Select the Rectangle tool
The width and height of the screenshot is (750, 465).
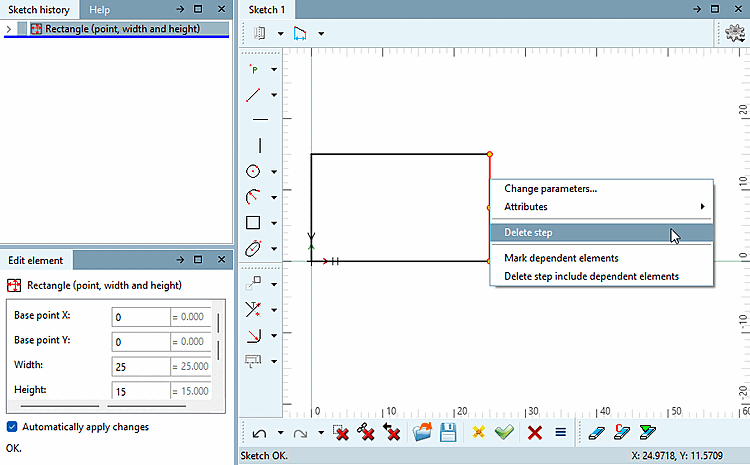pos(254,223)
